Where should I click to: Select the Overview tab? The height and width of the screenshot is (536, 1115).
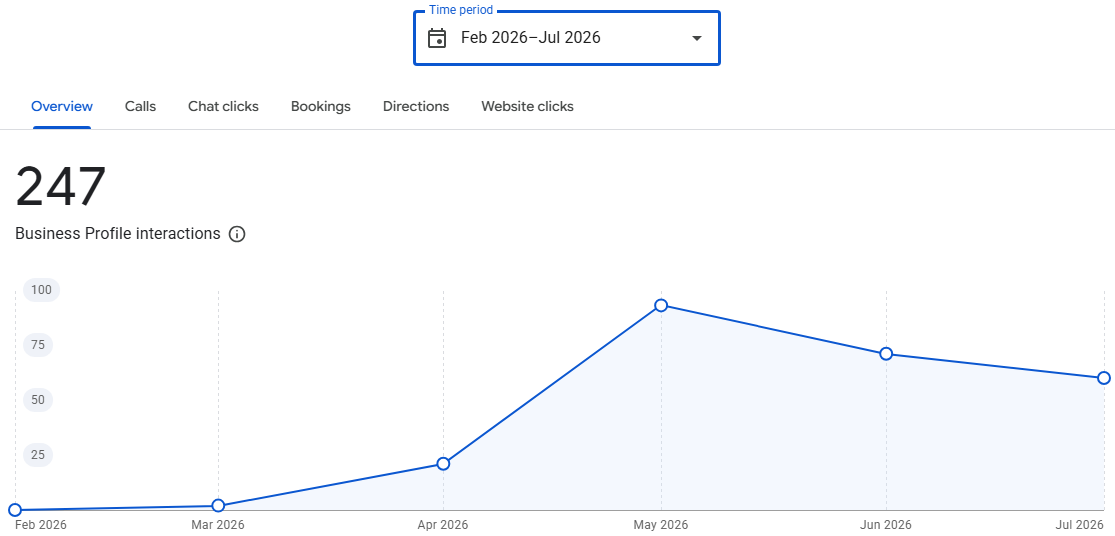point(62,107)
